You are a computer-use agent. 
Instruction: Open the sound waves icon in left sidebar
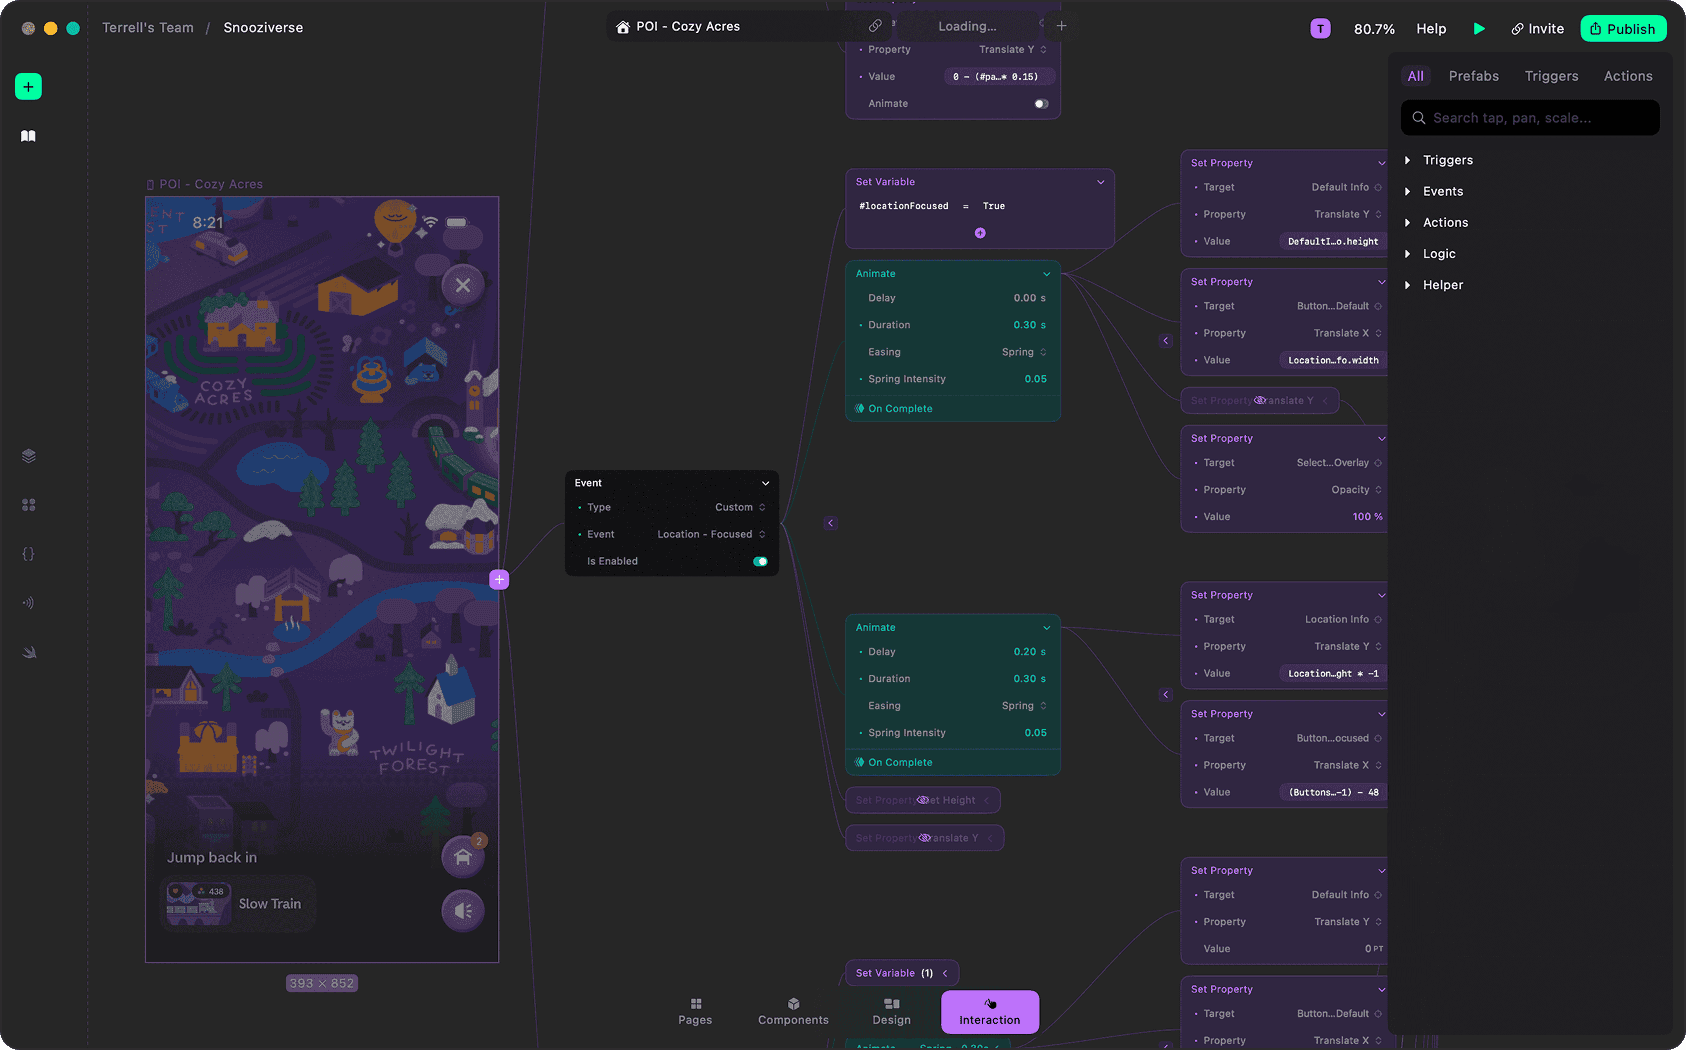[x=28, y=603]
